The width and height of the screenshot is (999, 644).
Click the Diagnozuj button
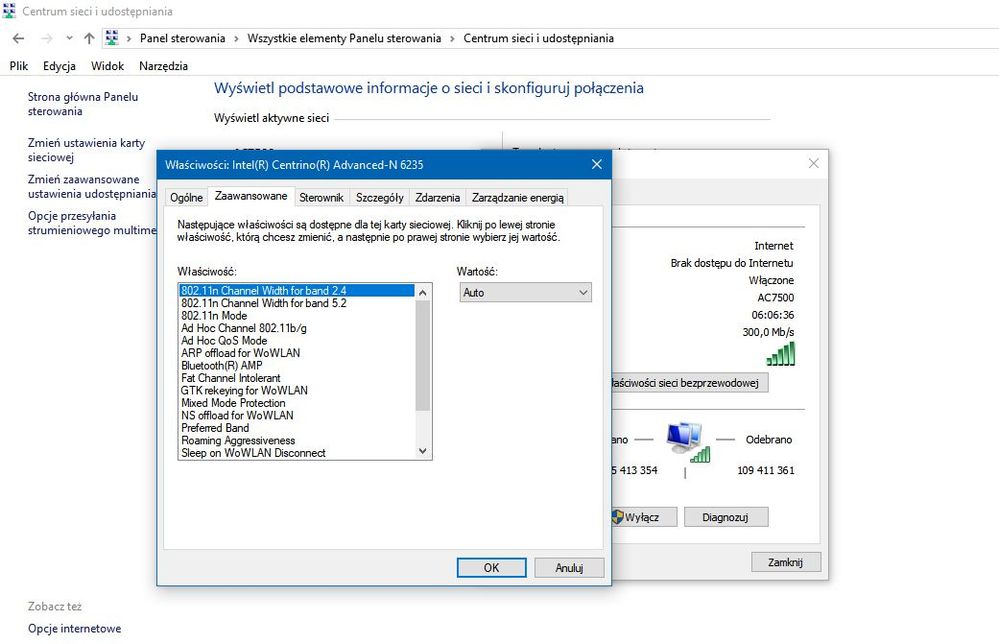(733, 517)
